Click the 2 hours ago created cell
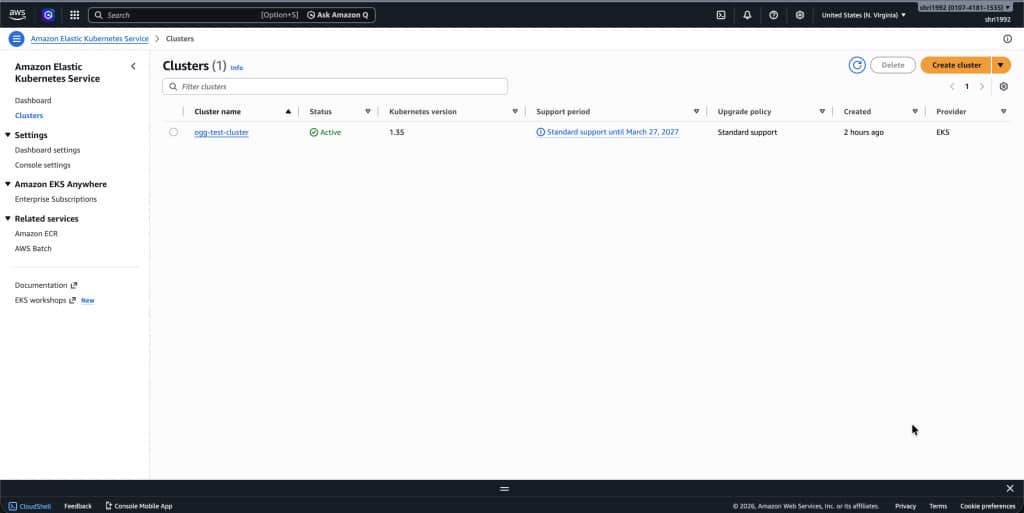 click(x=863, y=132)
